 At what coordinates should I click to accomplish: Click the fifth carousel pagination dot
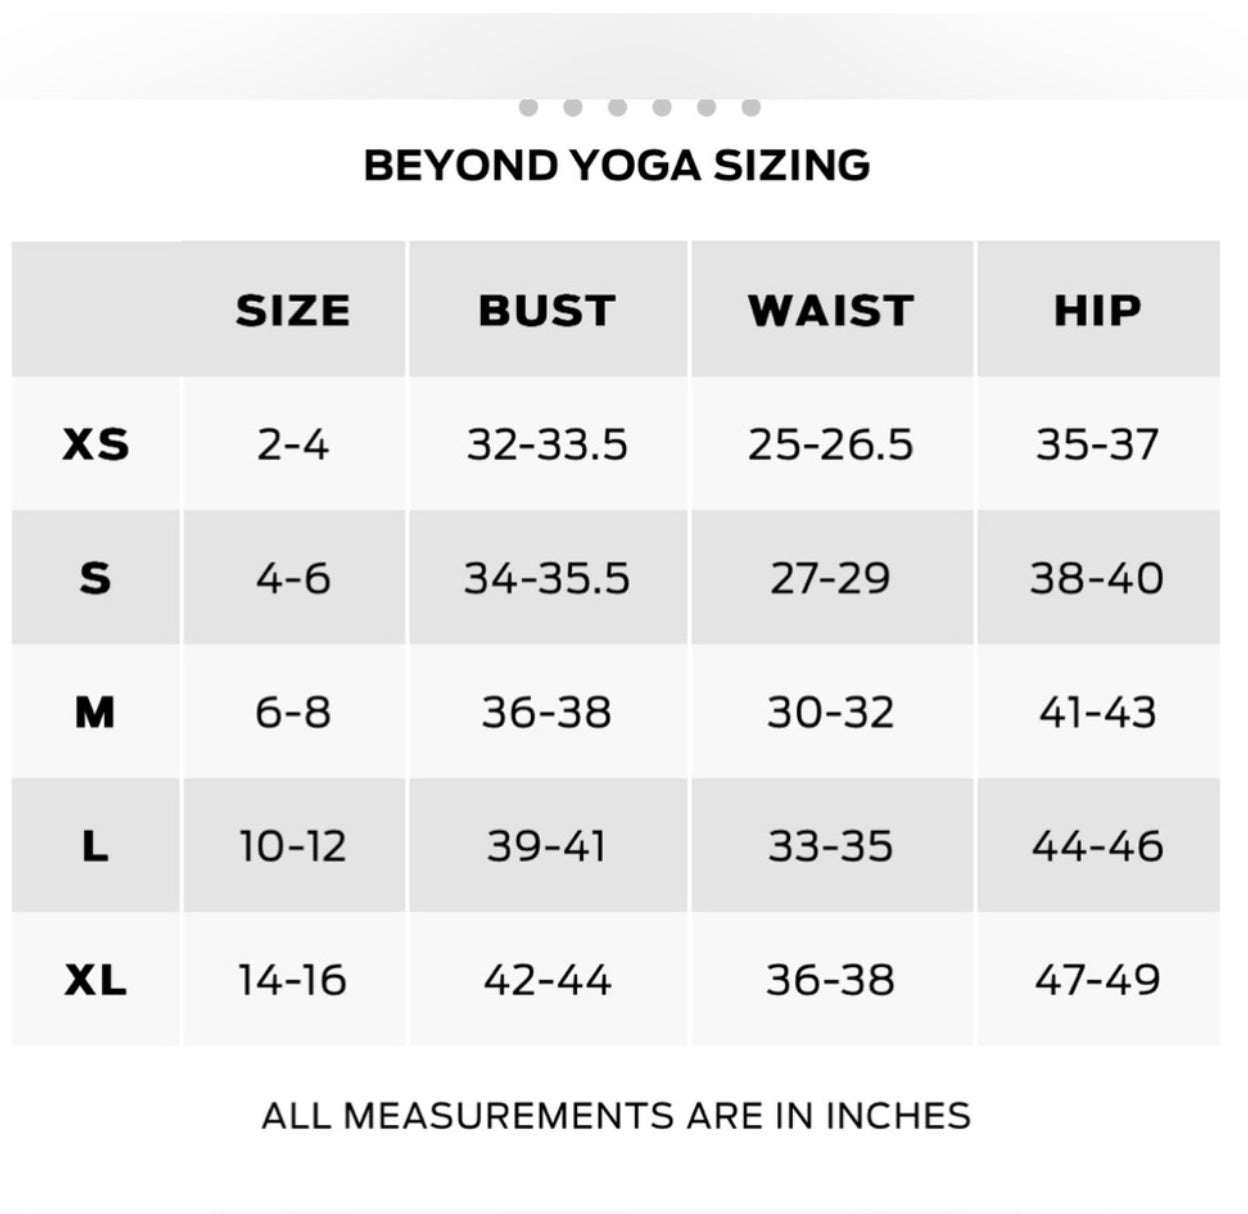[x=706, y=107]
